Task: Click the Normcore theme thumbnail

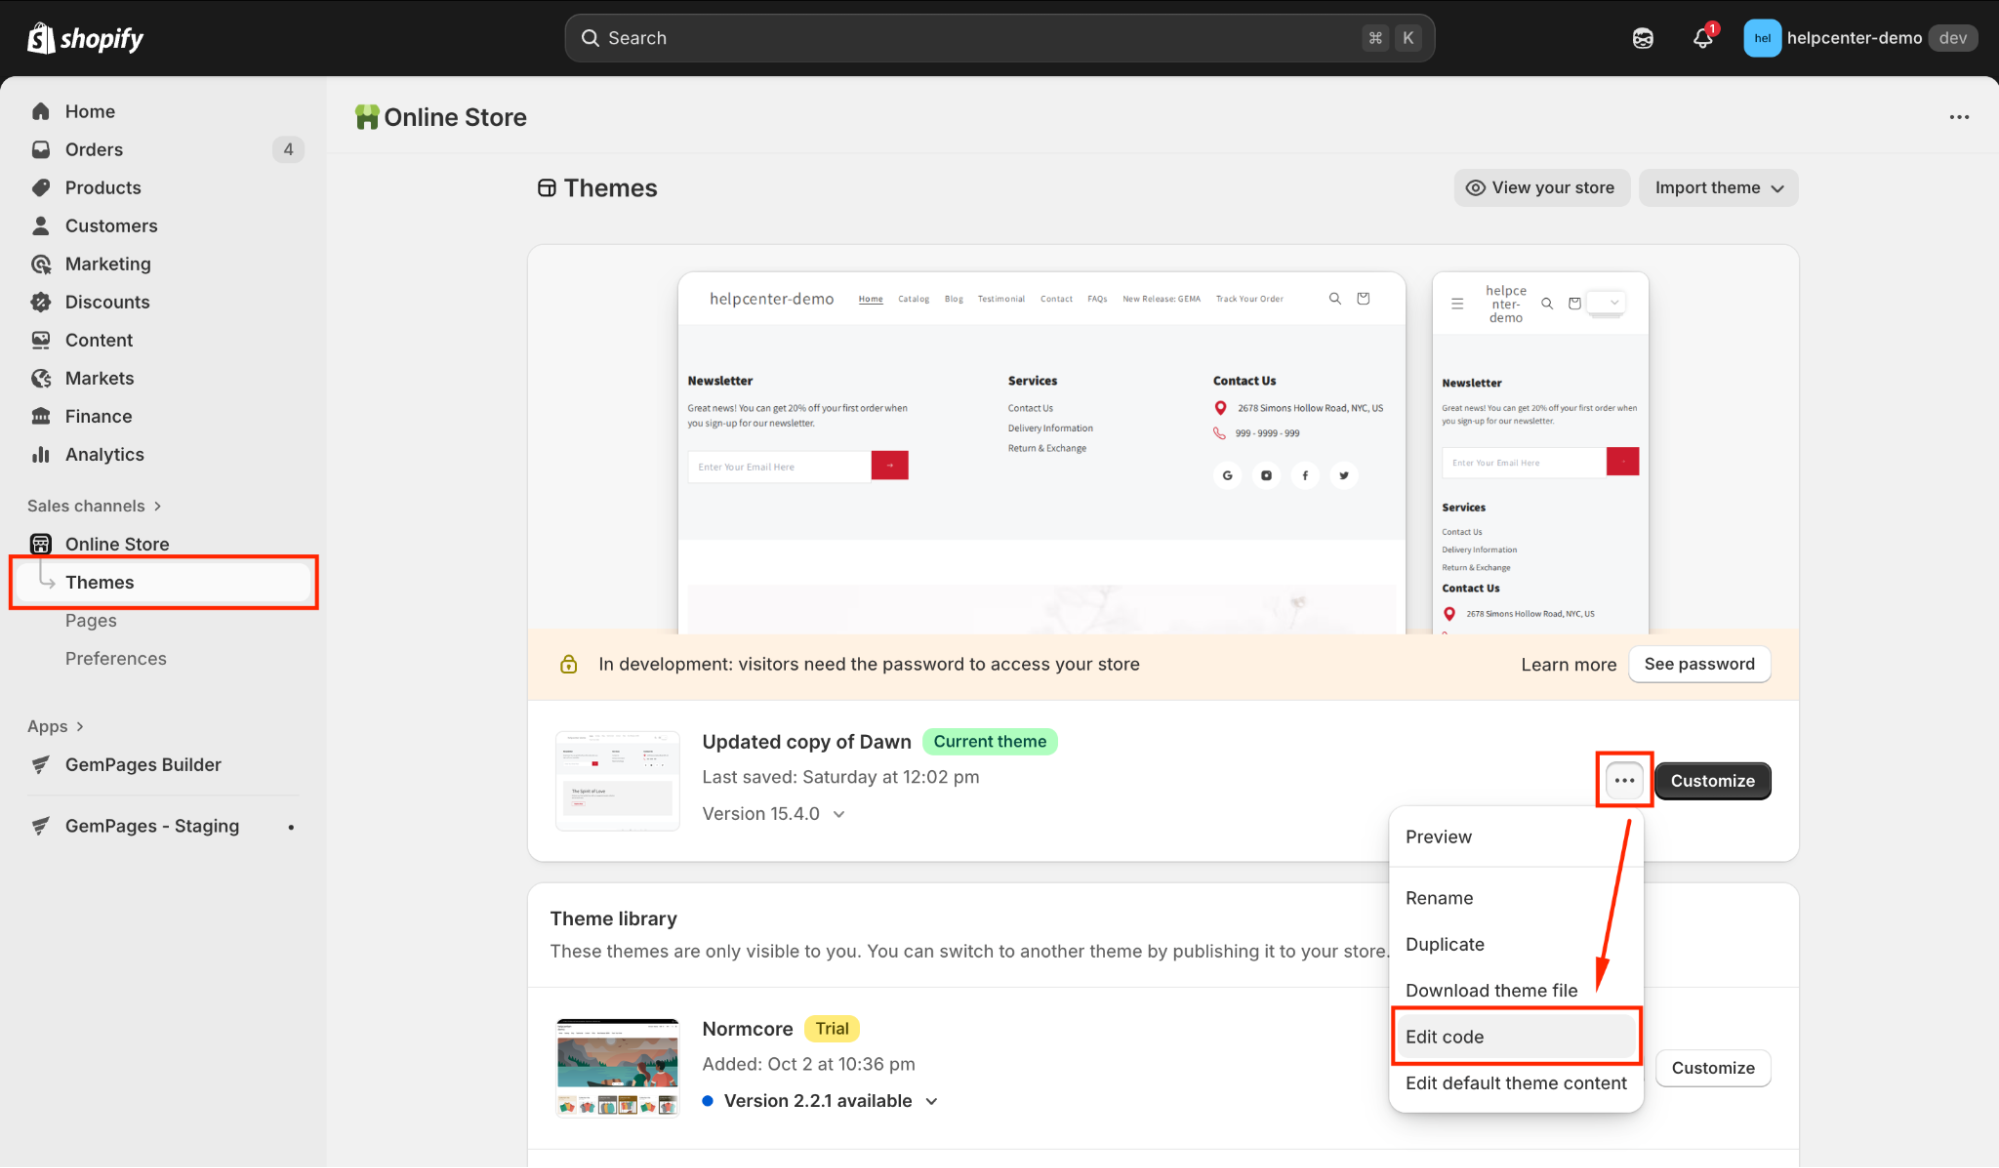Action: tap(618, 1067)
